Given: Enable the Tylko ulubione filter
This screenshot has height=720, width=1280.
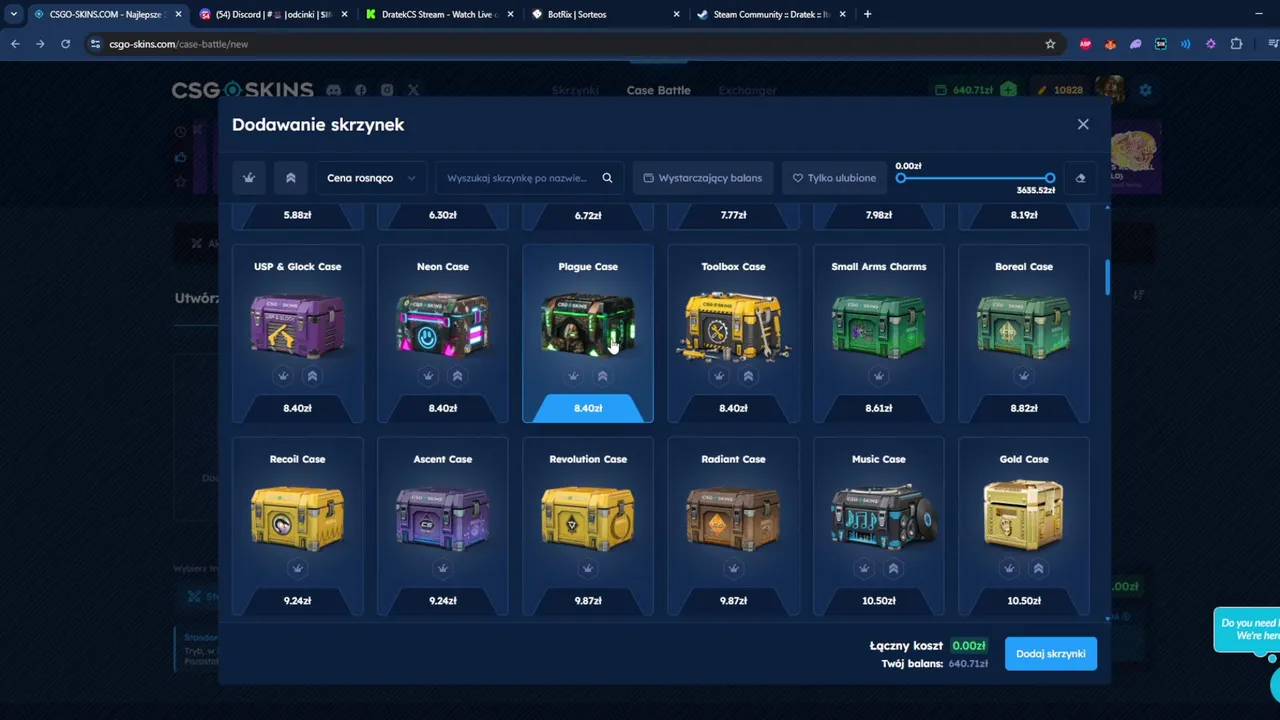Looking at the screenshot, I should pyautogui.click(x=834, y=178).
